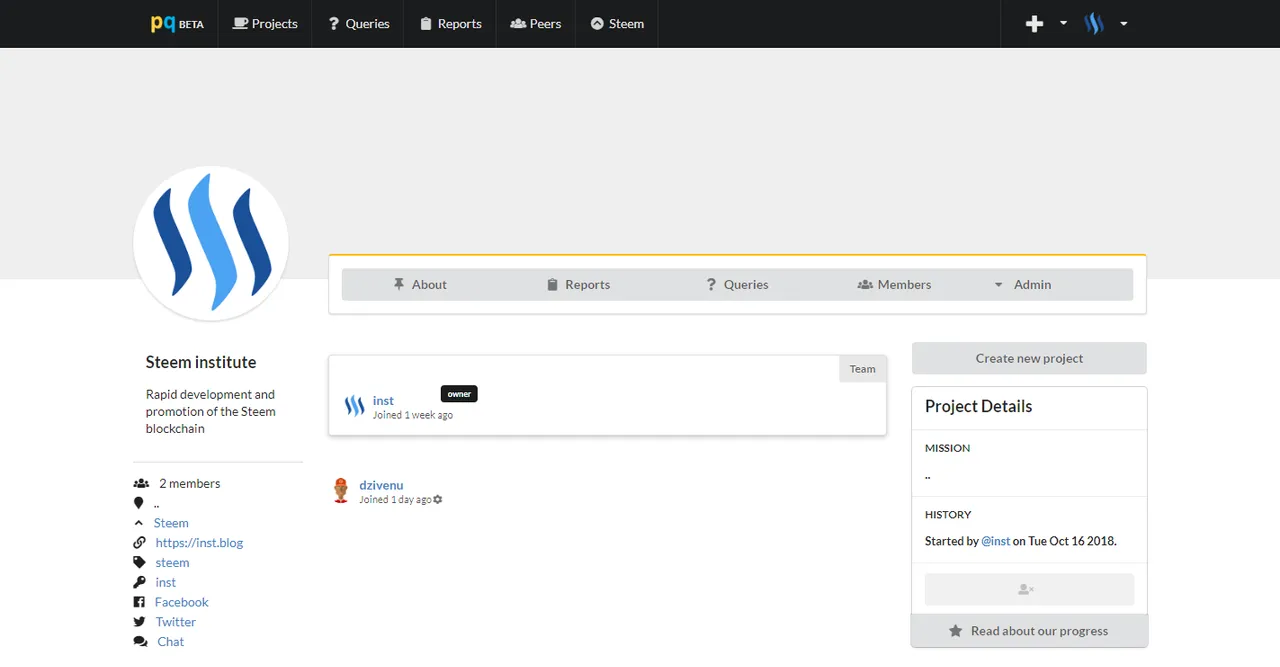Viewport: 1280px width, 667px height.
Task: Open the Facebook link
Action: (x=182, y=602)
